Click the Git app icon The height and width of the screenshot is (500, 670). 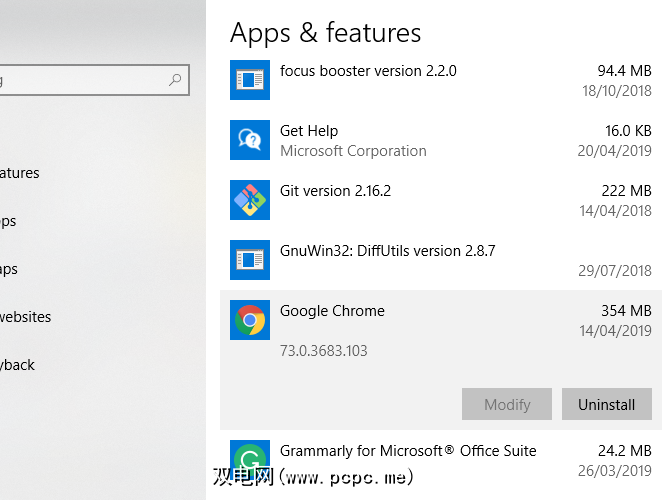[249, 200]
